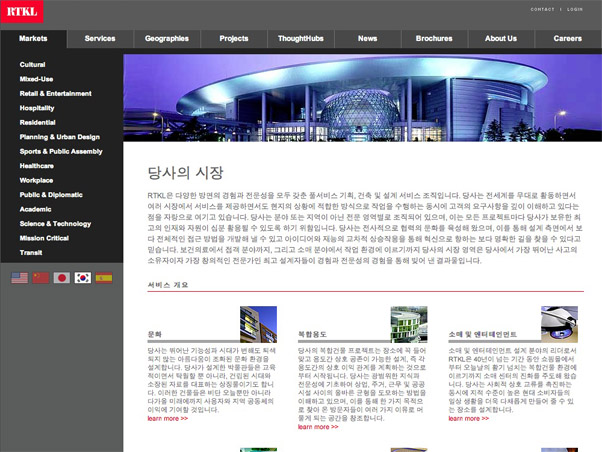Click the LOGIN link

click(574, 9)
